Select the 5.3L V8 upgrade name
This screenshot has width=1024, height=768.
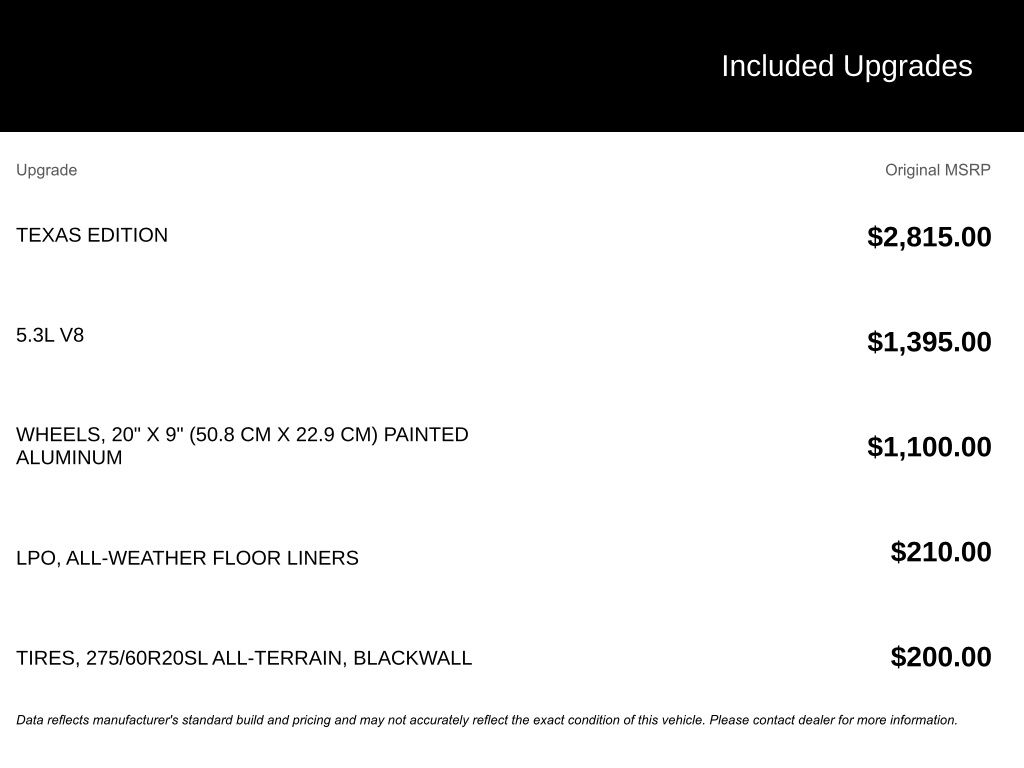[x=50, y=335]
